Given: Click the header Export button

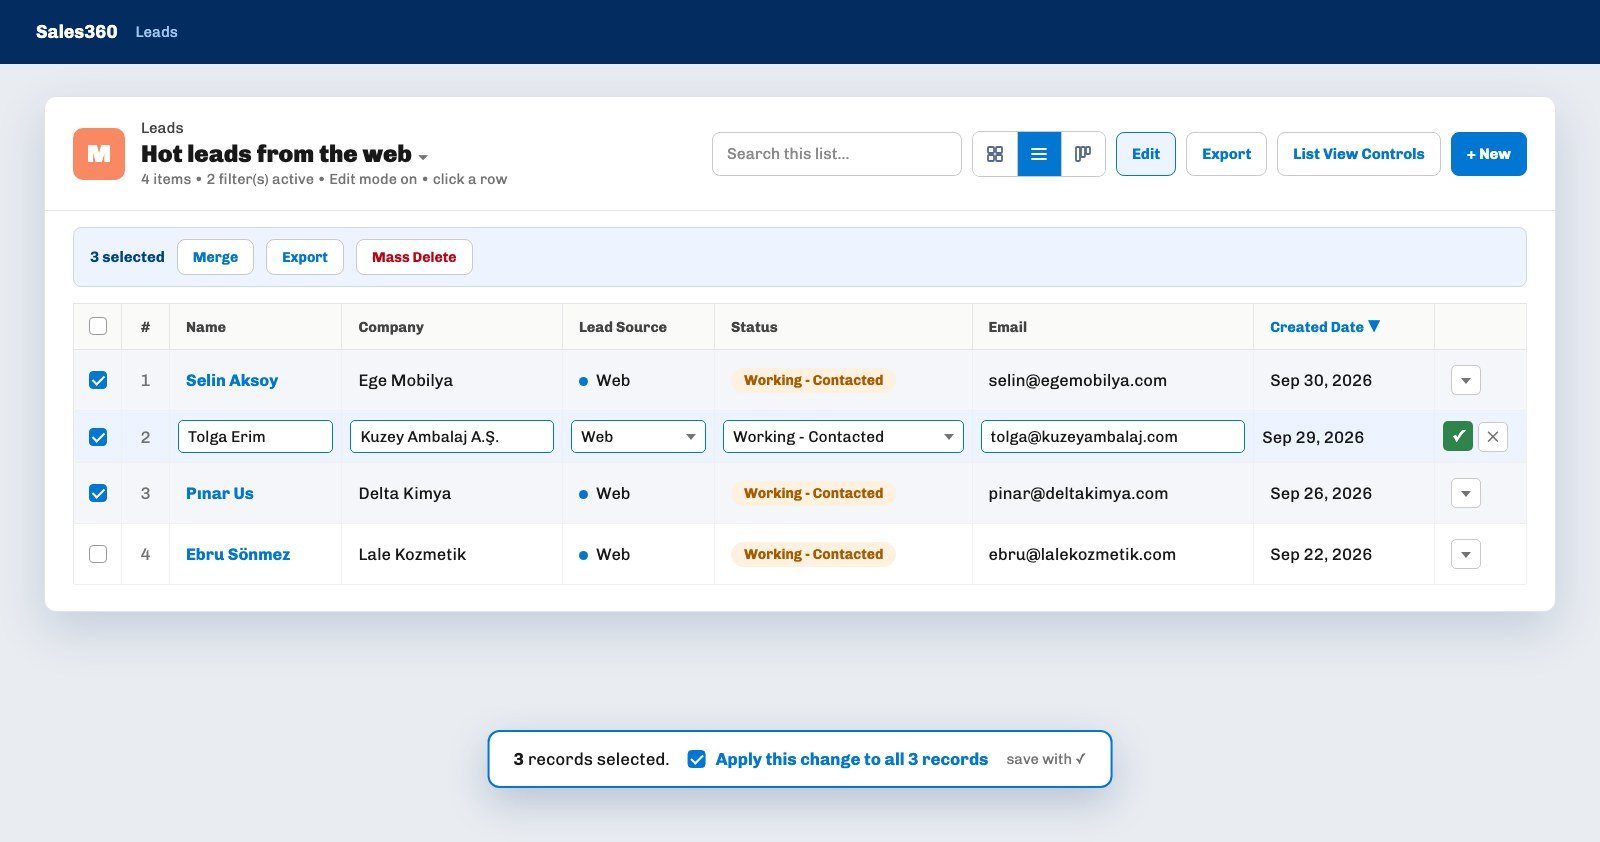Looking at the screenshot, I should pos(1226,154).
